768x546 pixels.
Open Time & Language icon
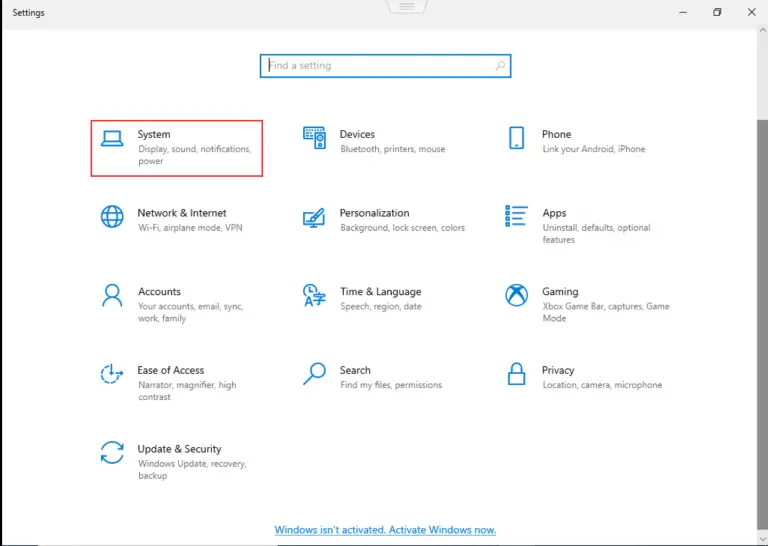tap(314, 295)
